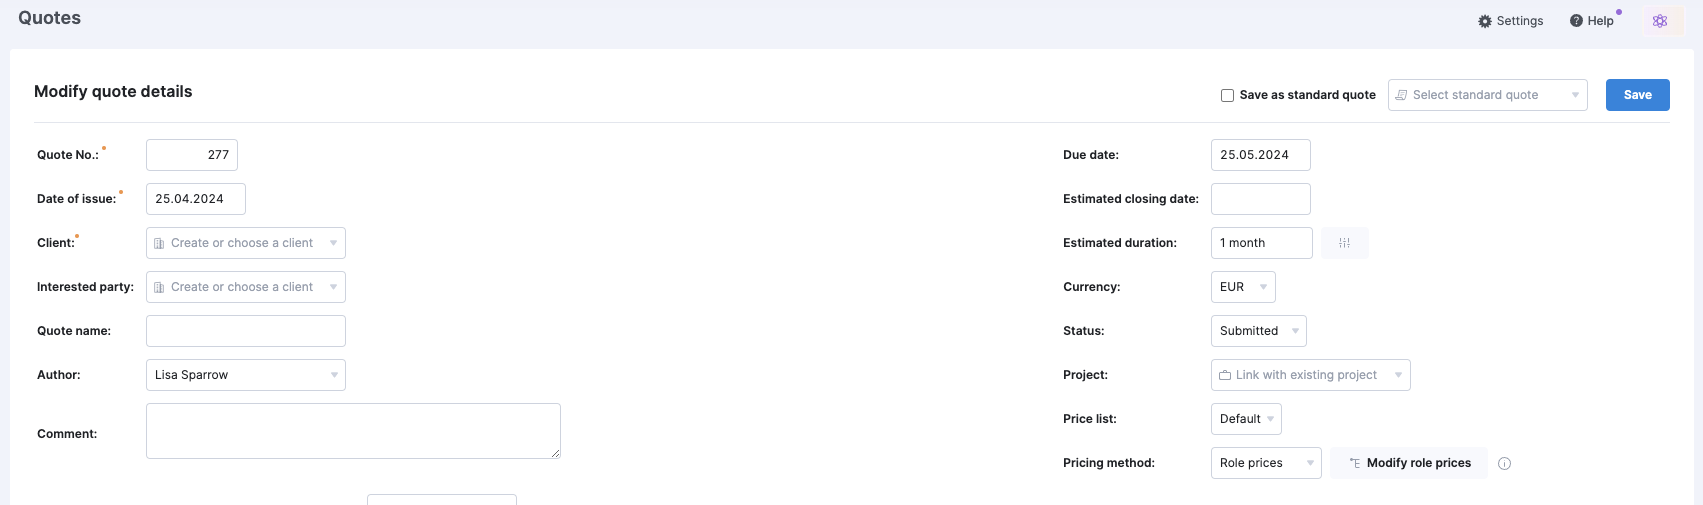This screenshot has height=505, width=1703.
Task: Click the pricing method info icon
Action: pos(1504,463)
